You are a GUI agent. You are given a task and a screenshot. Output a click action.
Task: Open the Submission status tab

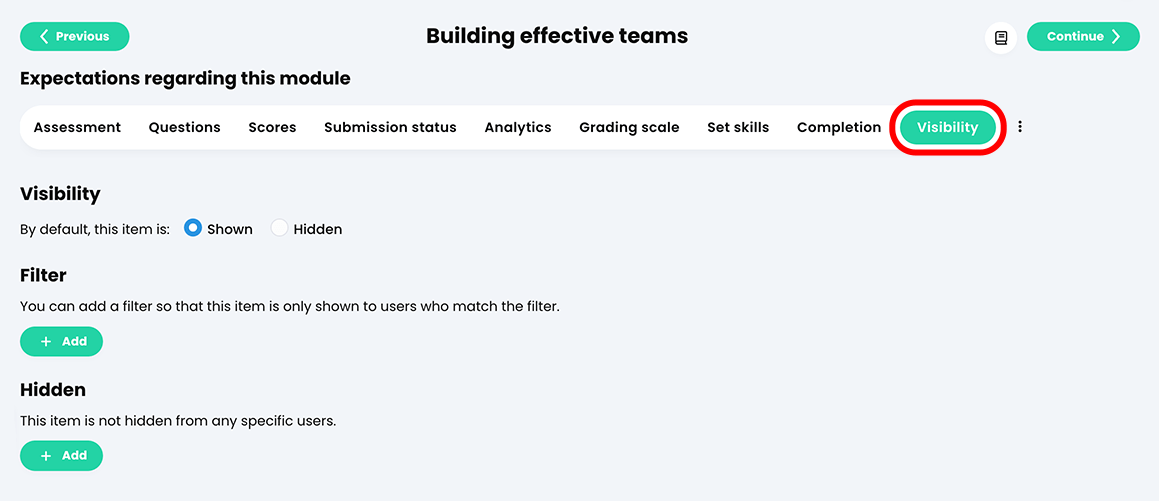(x=390, y=127)
